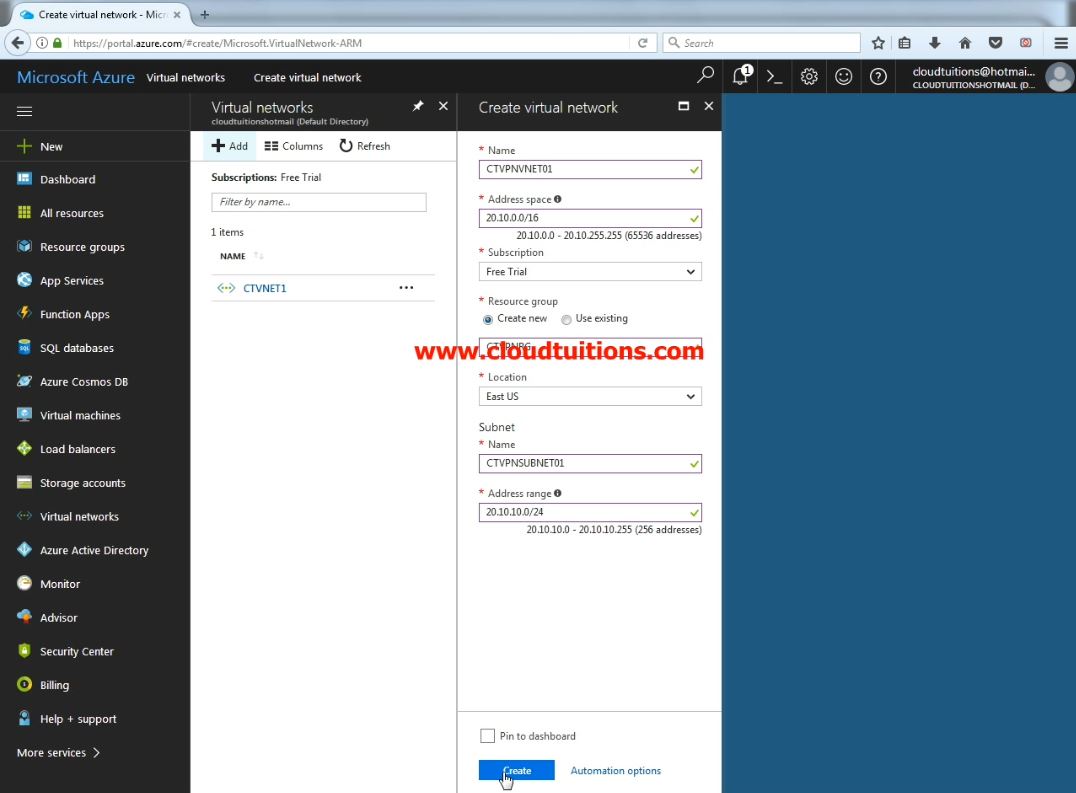Click the 20.10.10.0/24 address range field
The width and height of the screenshot is (1076, 793).
[590, 512]
